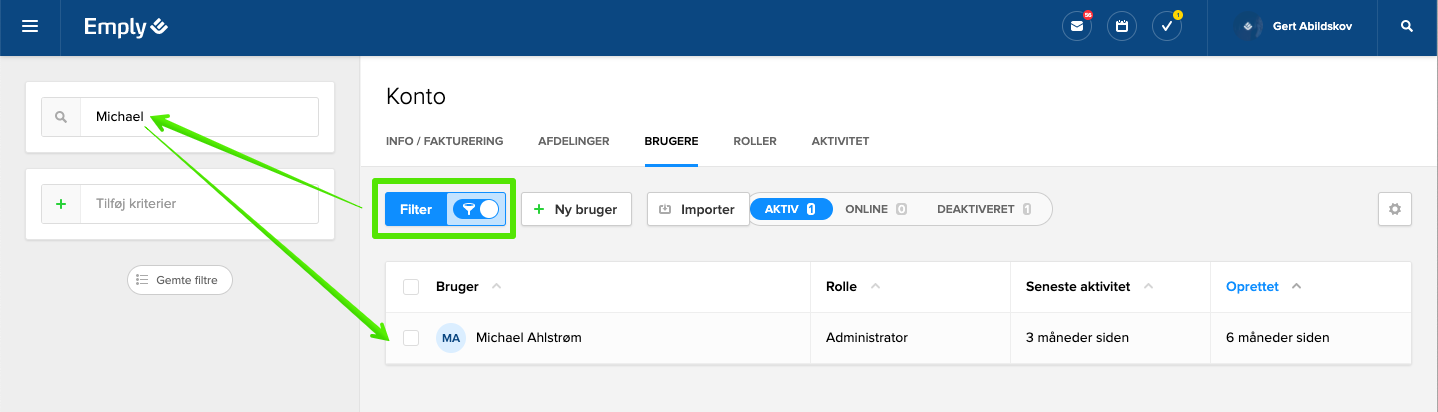Sort by Rolle column arrow

(x=875, y=287)
